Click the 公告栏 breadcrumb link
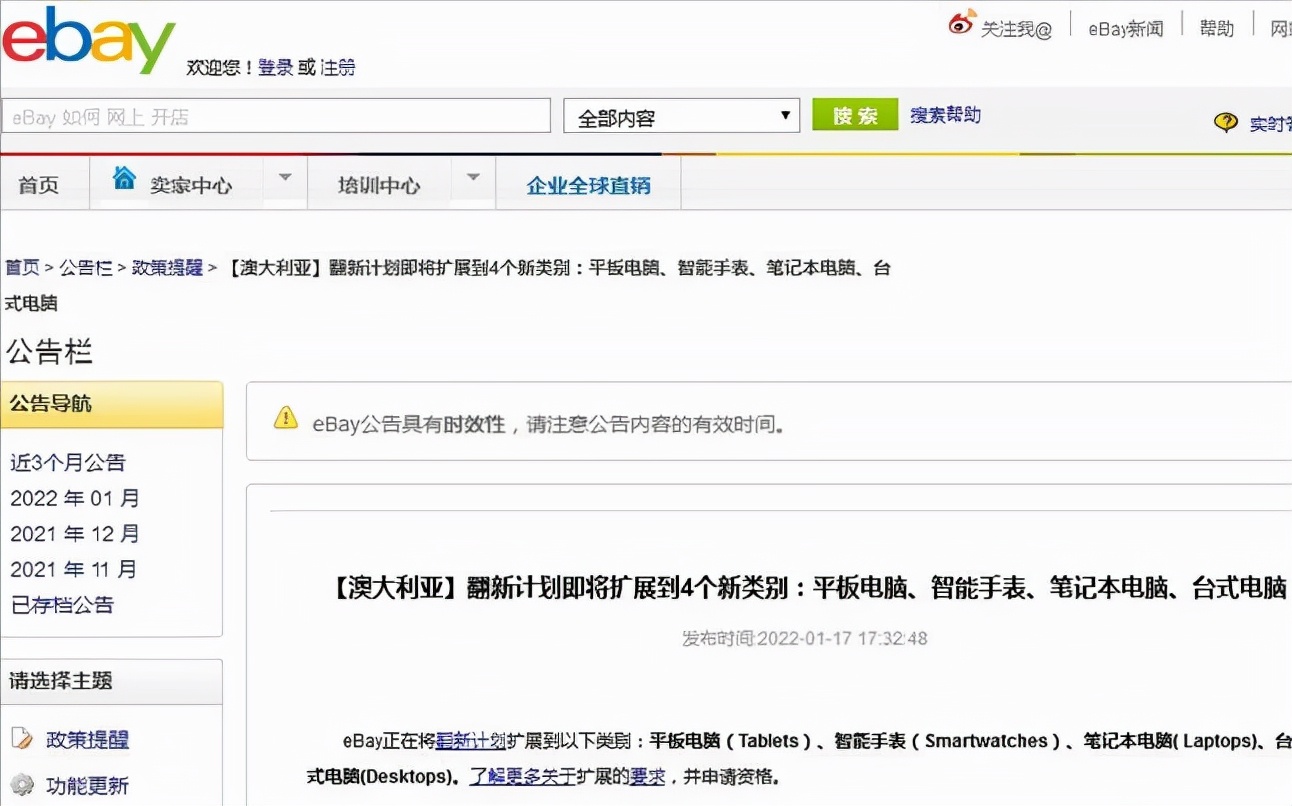 point(78,267)
